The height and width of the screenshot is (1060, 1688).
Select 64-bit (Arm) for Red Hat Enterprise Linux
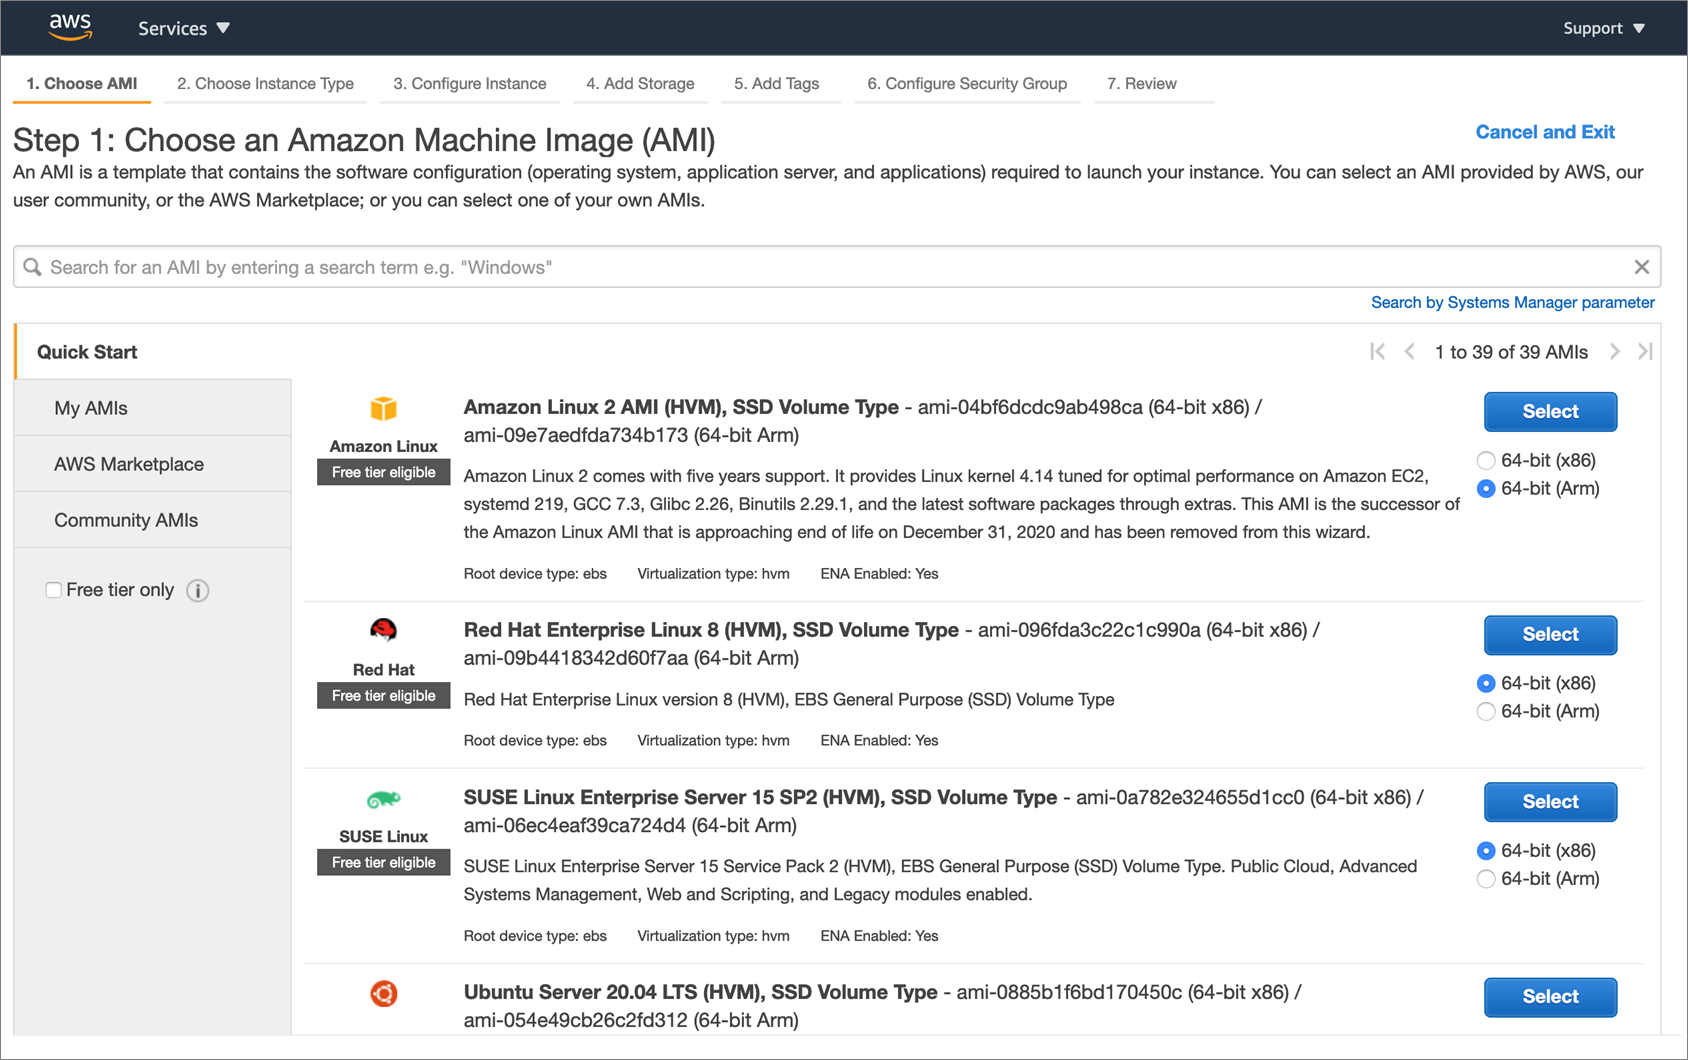1486,711
